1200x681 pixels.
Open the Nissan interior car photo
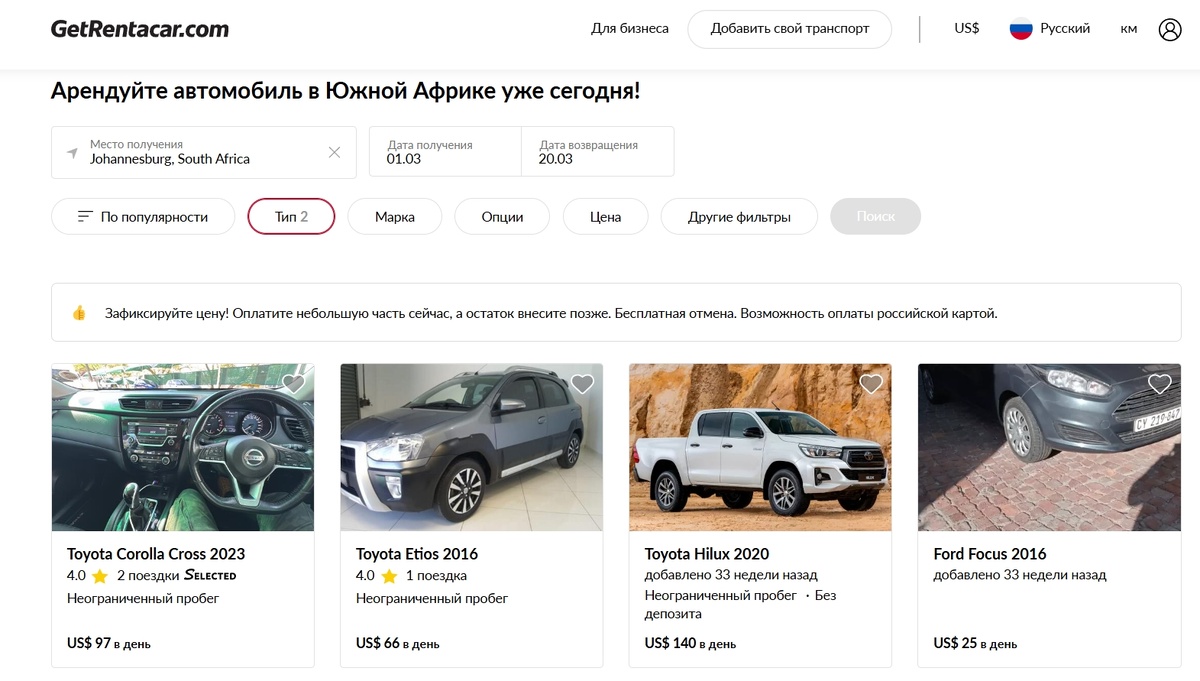183,447
